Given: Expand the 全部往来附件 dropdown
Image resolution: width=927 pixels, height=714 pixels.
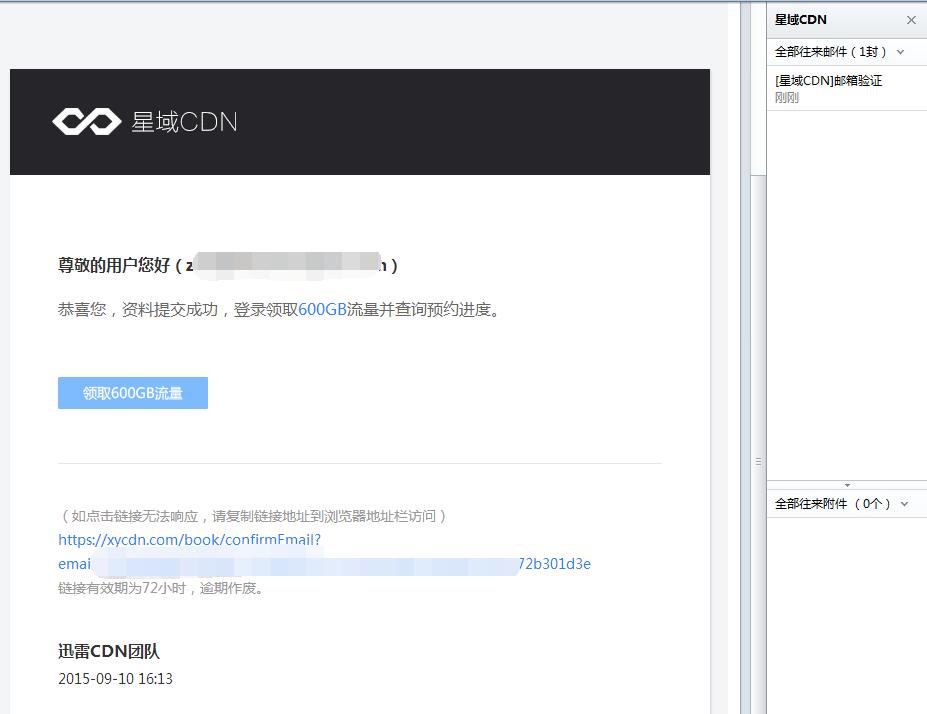Looking at the screenshot, I should (x=904, y=504).
